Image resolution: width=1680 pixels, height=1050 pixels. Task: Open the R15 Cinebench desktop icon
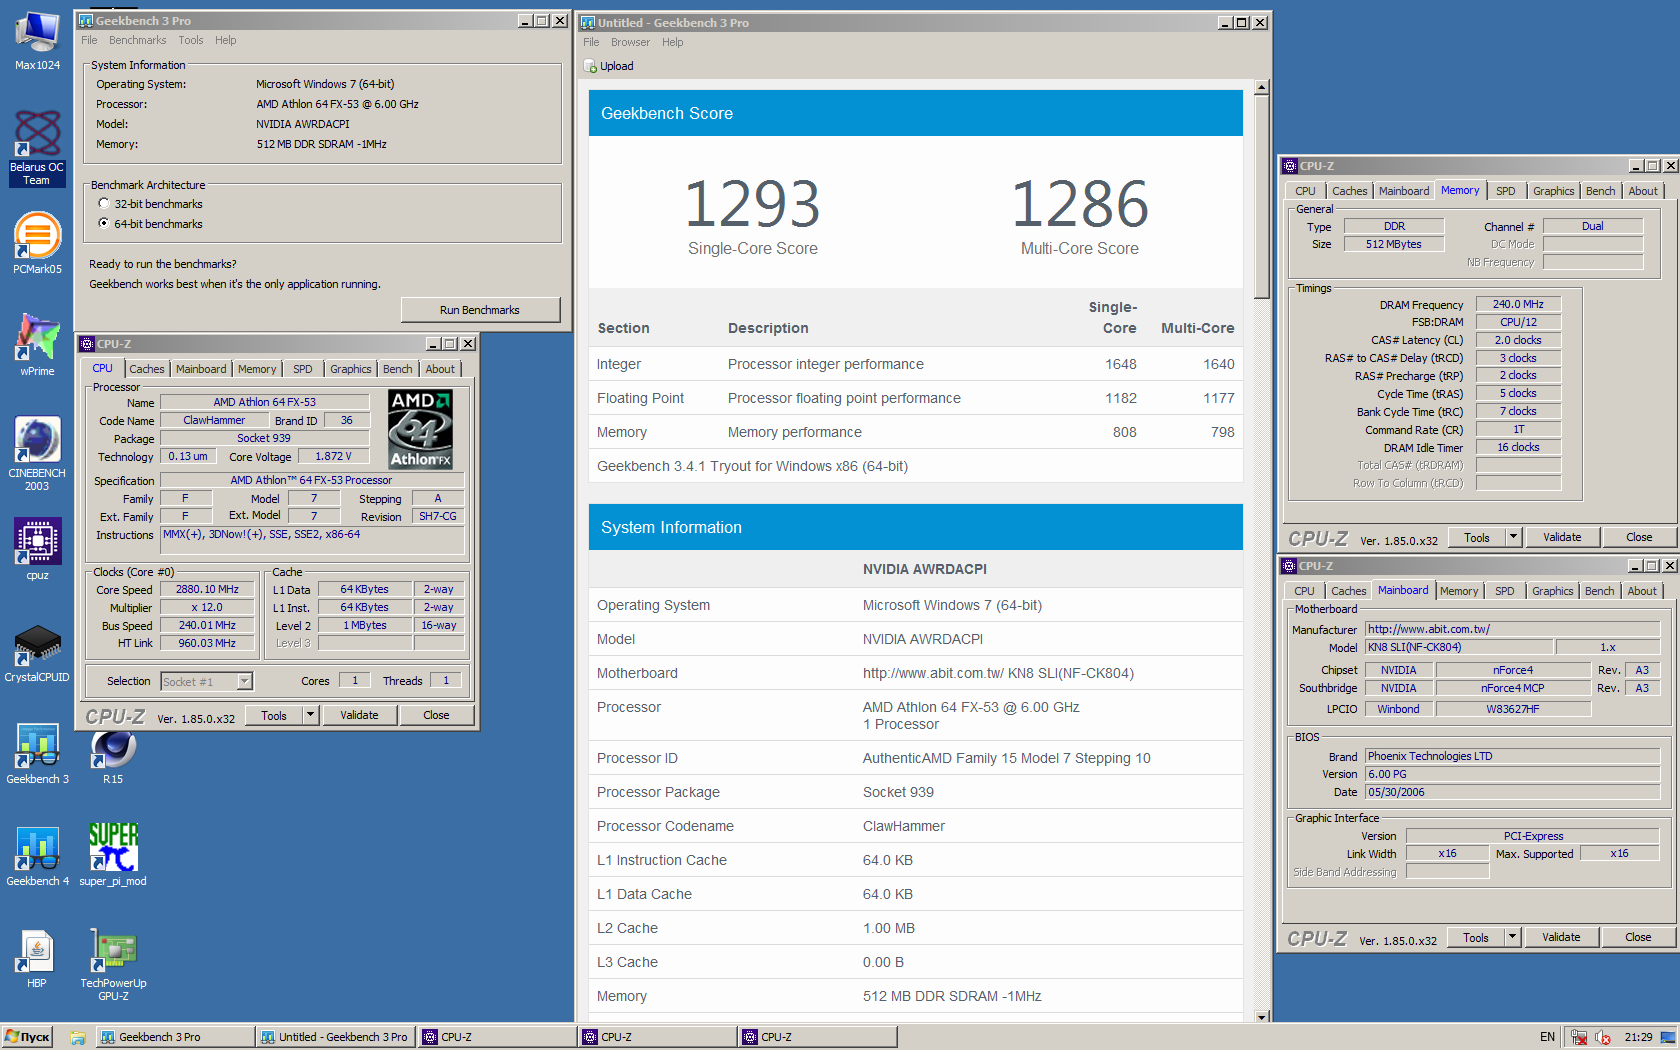[113, 753]
